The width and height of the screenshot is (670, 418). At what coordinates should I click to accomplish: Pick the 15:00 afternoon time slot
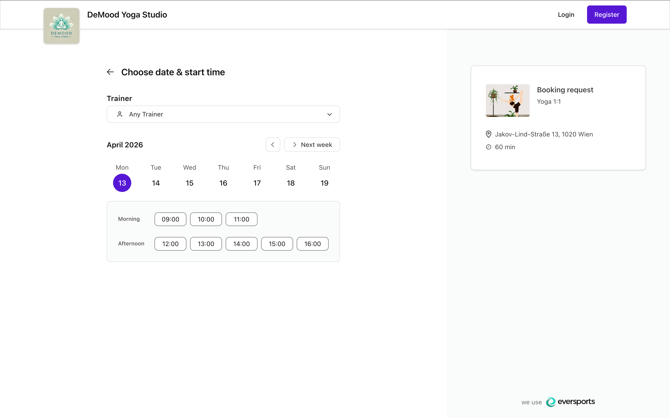[x=277, y=244]
